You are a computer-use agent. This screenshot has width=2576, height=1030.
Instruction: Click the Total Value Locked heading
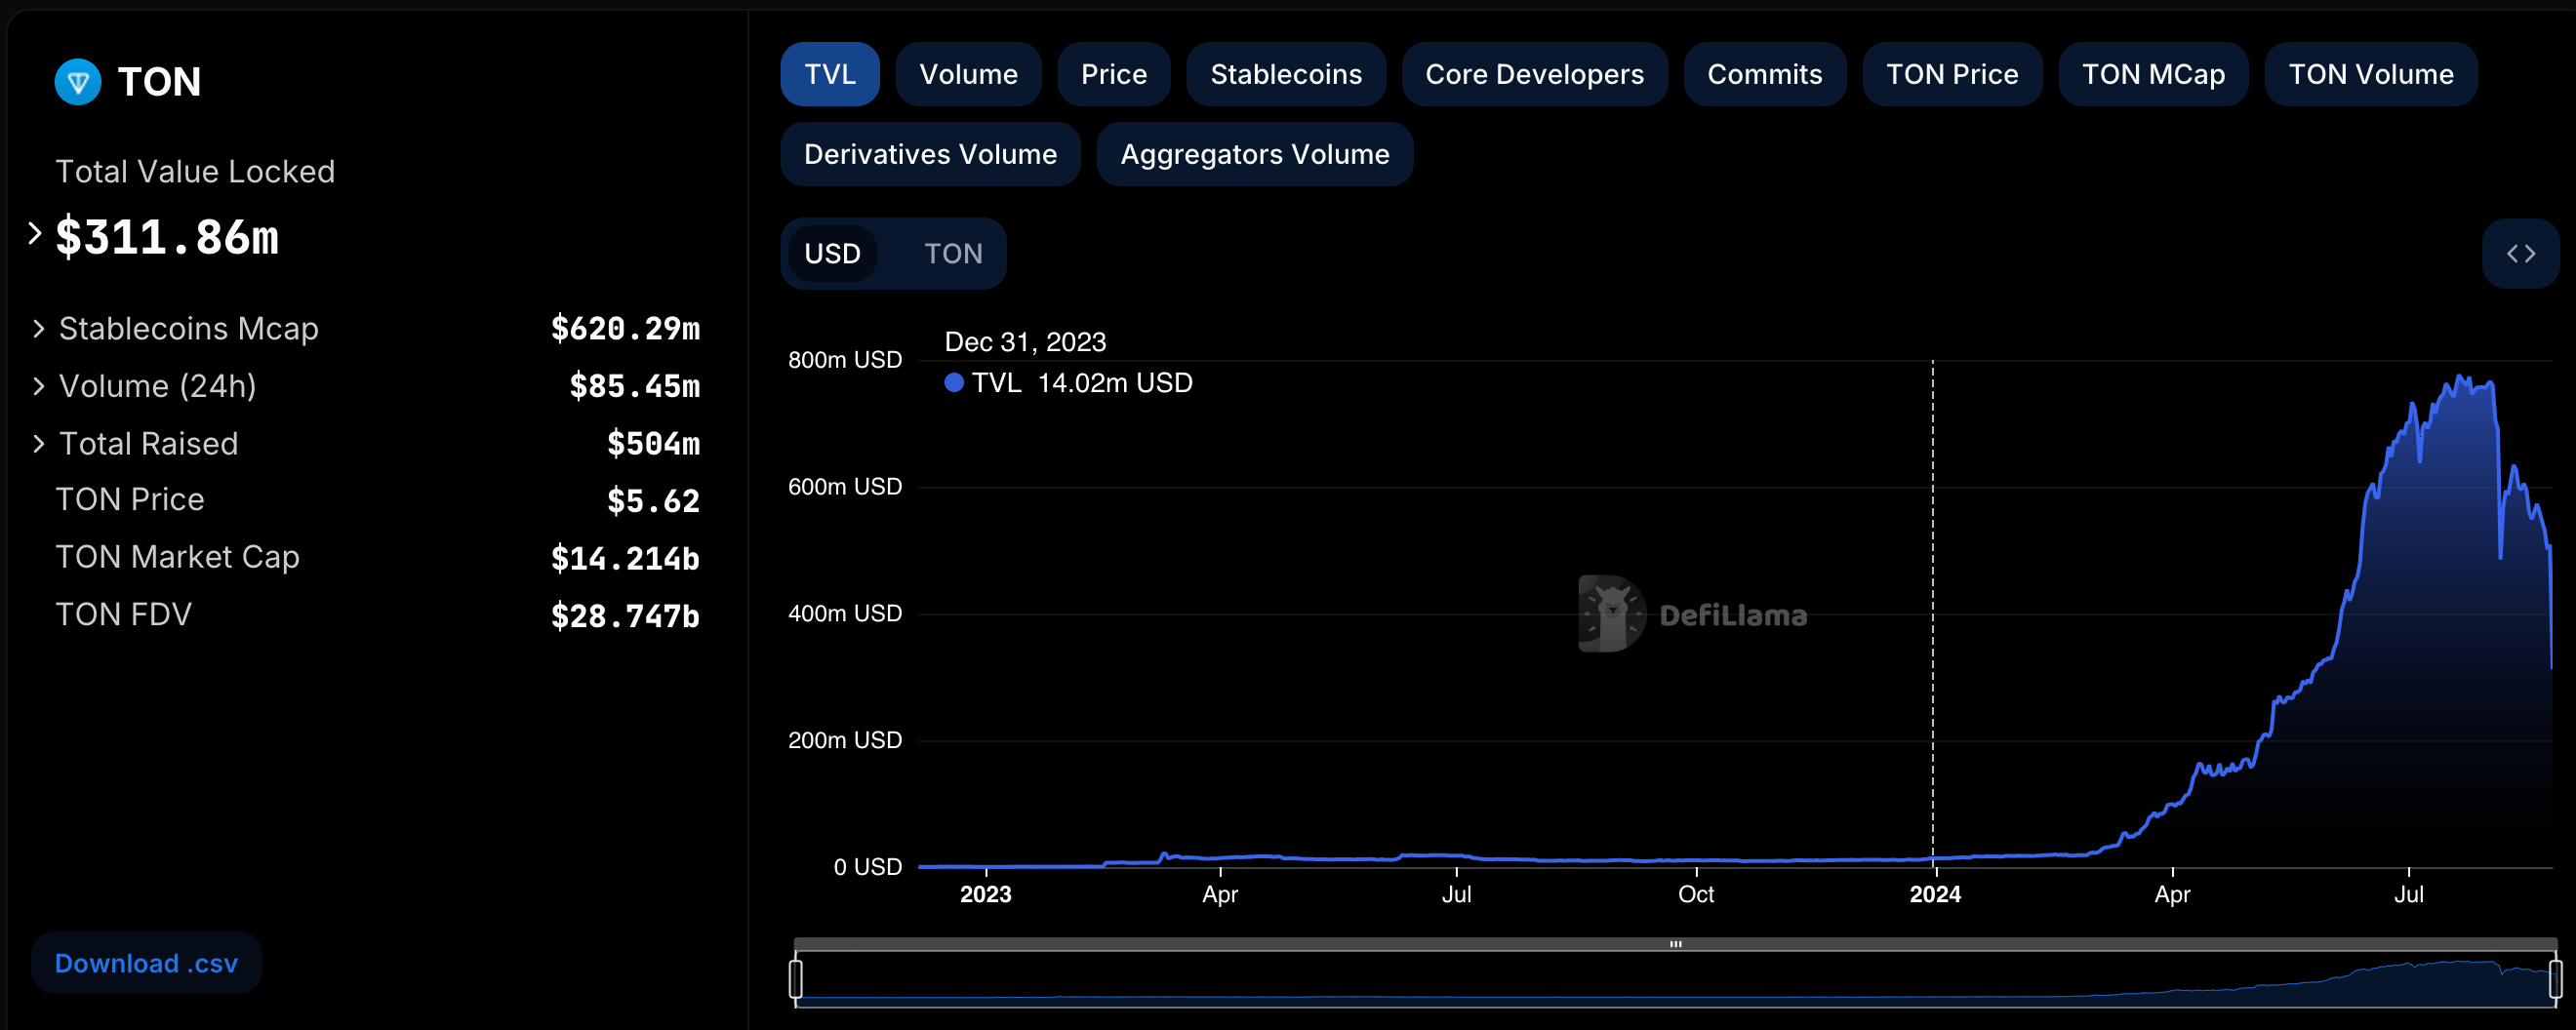click(195, 172)
